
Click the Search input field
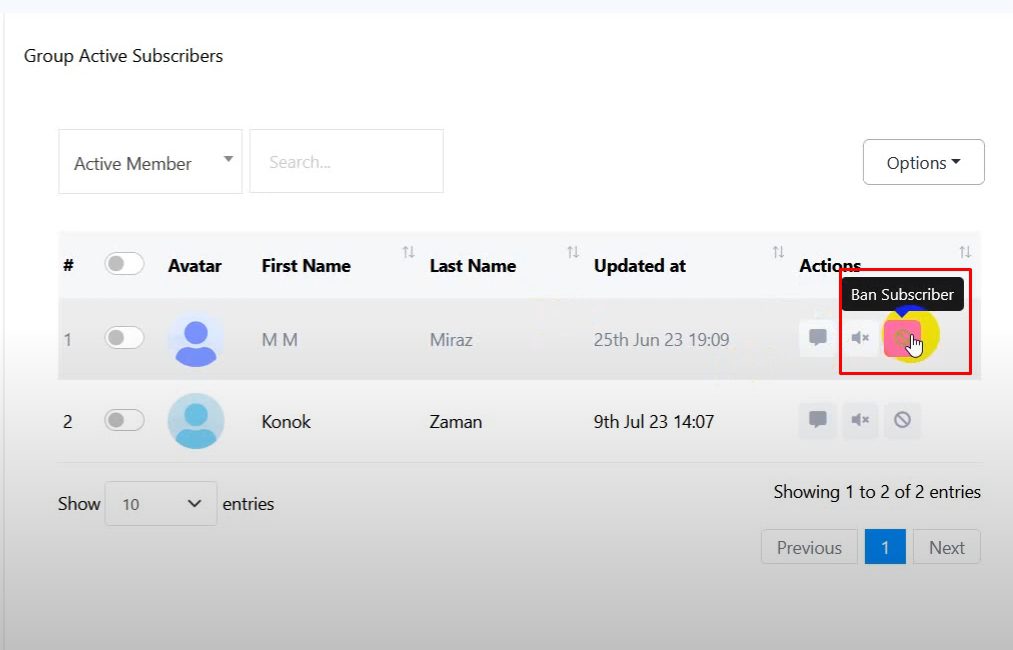(346, 162)
